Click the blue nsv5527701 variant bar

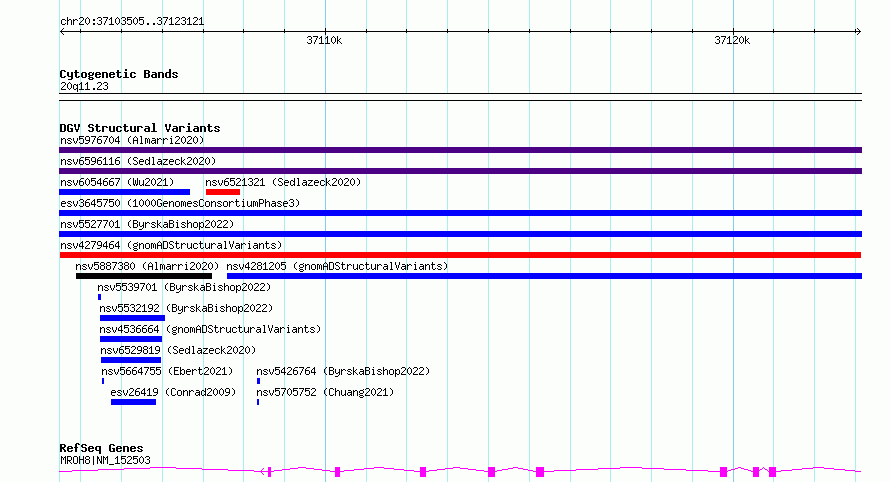[460, 234]
